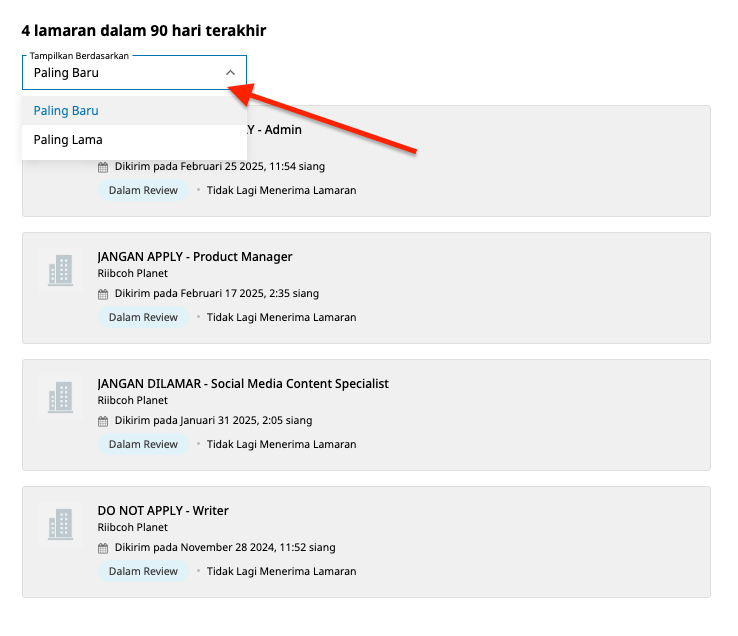The image size is (738, 636).
Task: Choose the Paling Lama sort option
Action: pyautogui.click(x=134, y=140)
